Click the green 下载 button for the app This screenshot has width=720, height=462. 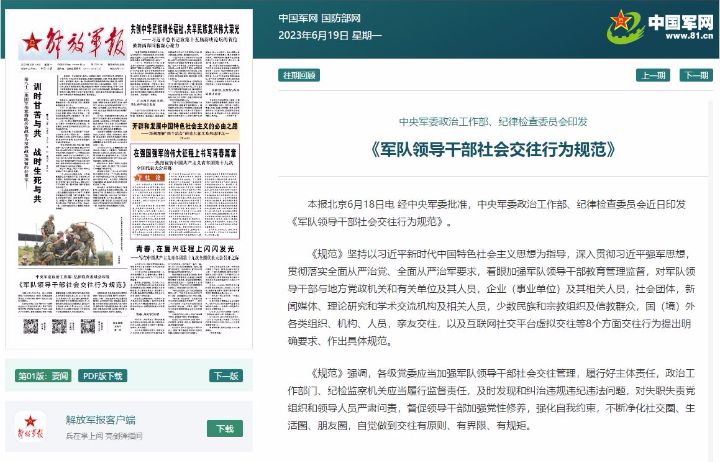tap(225, 428)
